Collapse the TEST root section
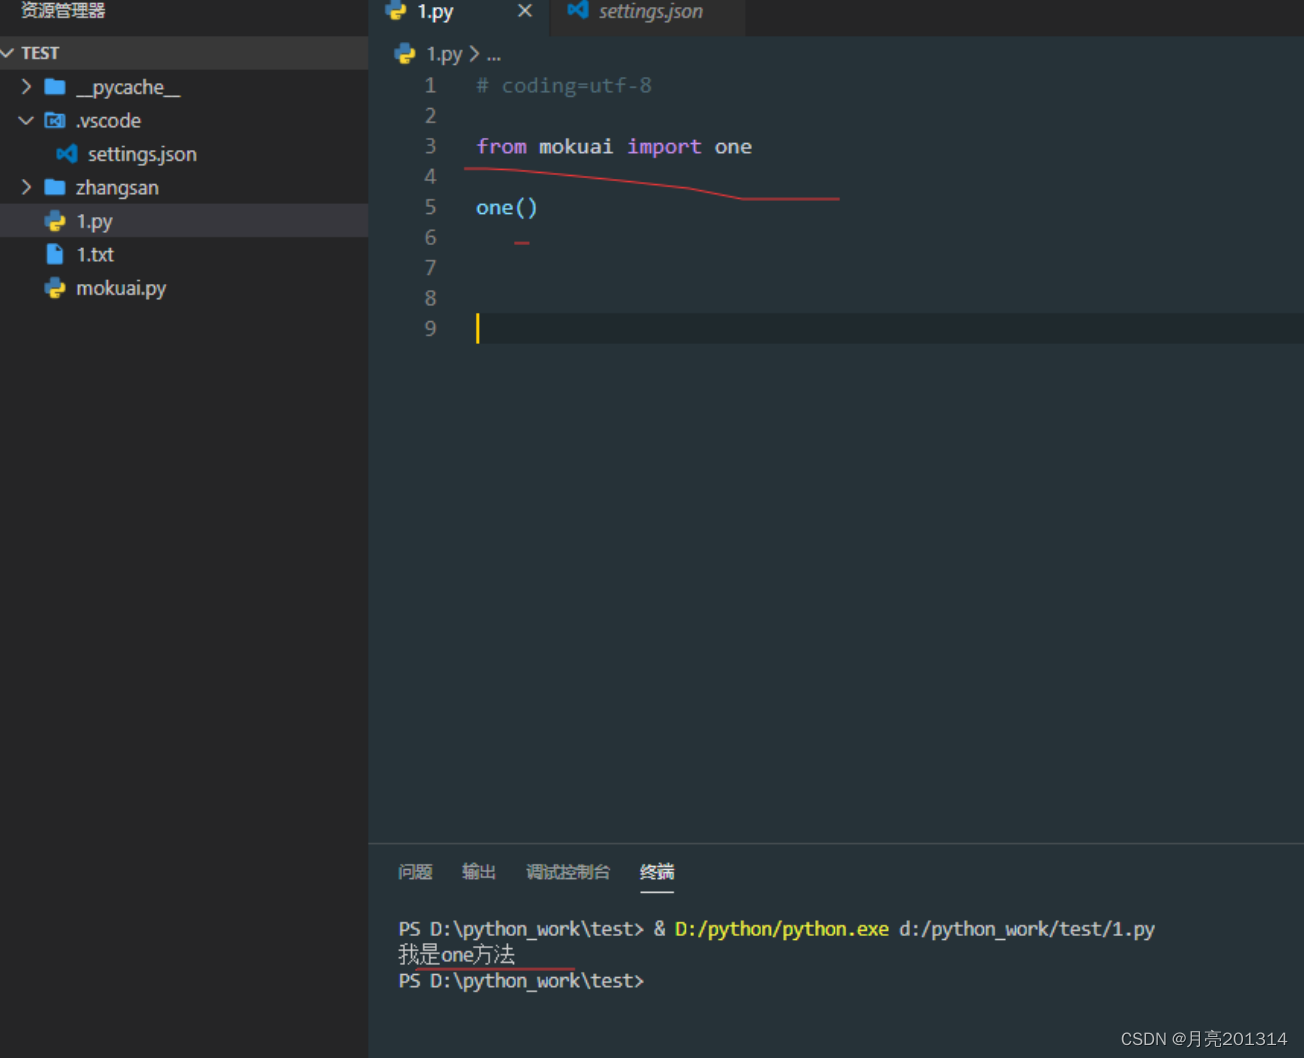1304x1058 pixels. point(8,53)
